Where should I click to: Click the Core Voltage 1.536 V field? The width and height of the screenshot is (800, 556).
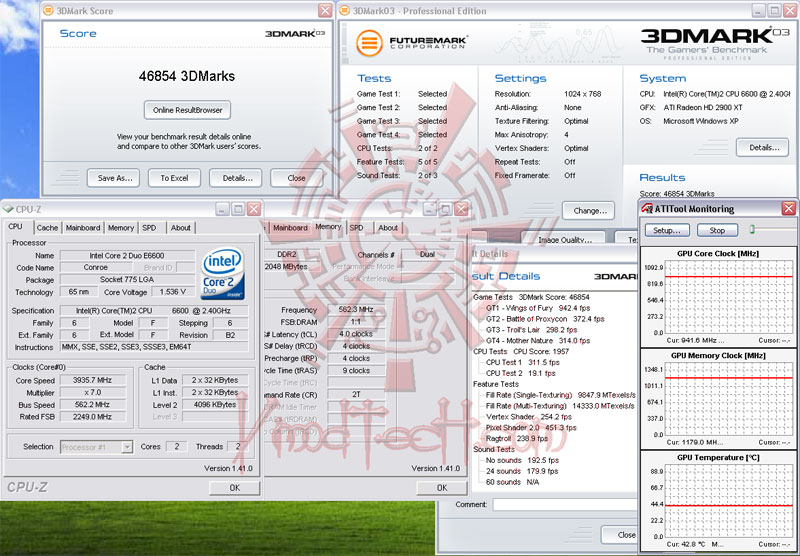pos(172,292)
